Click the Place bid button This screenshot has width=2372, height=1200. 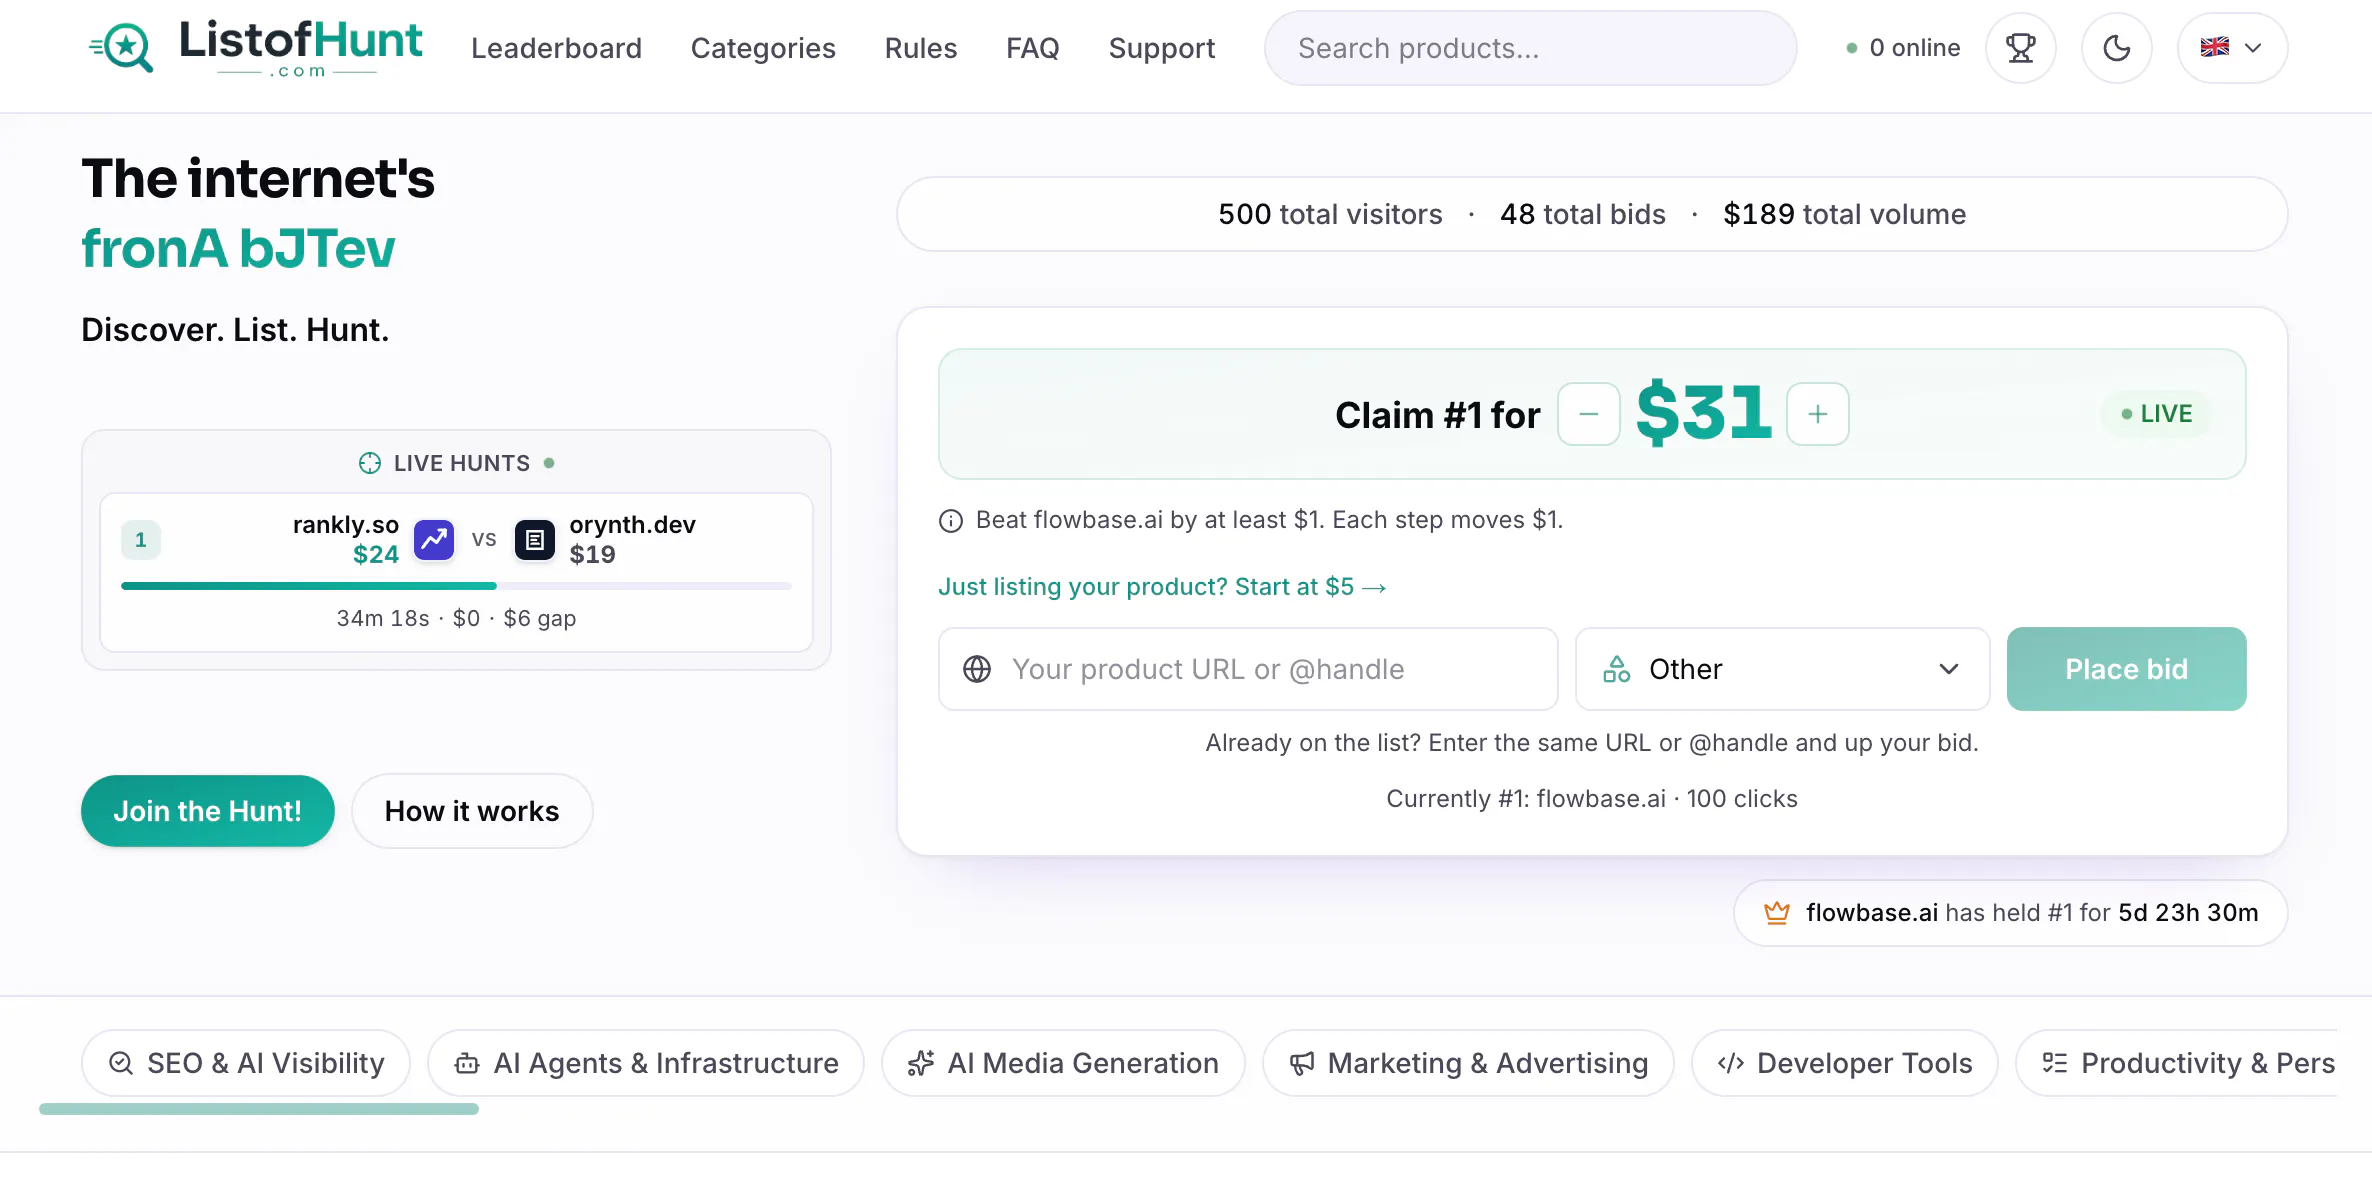point(2126,669)
